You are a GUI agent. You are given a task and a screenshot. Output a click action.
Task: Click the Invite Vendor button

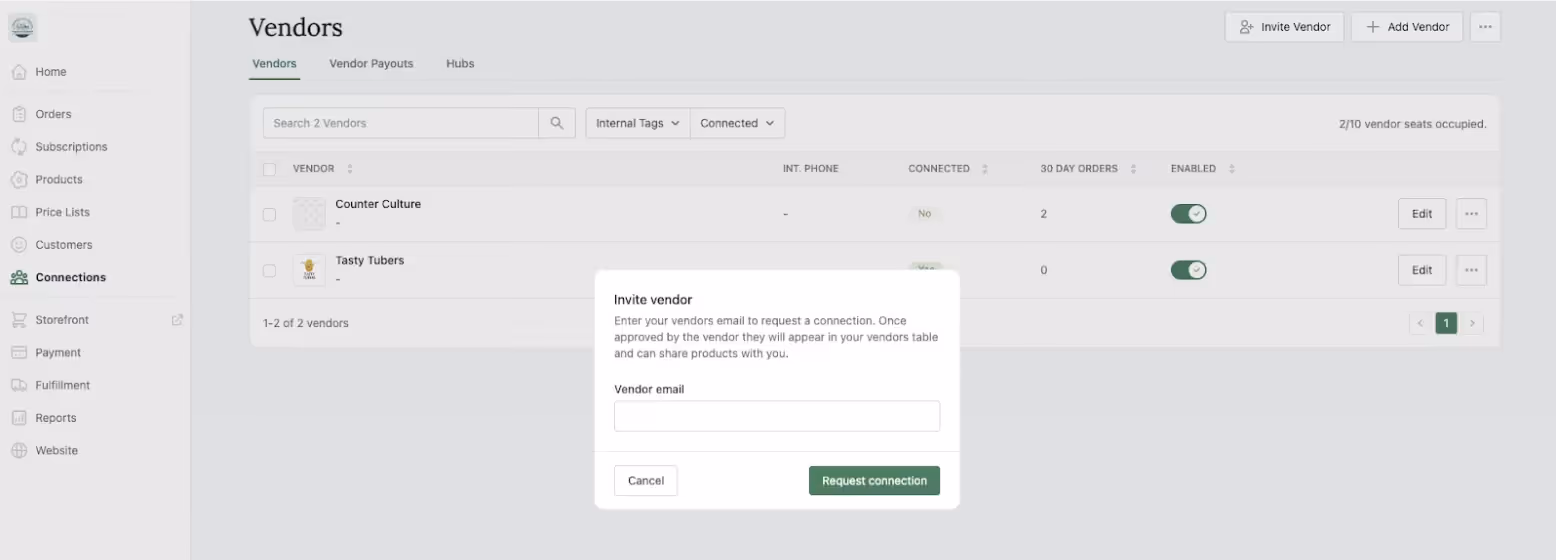coord(1285,27)
